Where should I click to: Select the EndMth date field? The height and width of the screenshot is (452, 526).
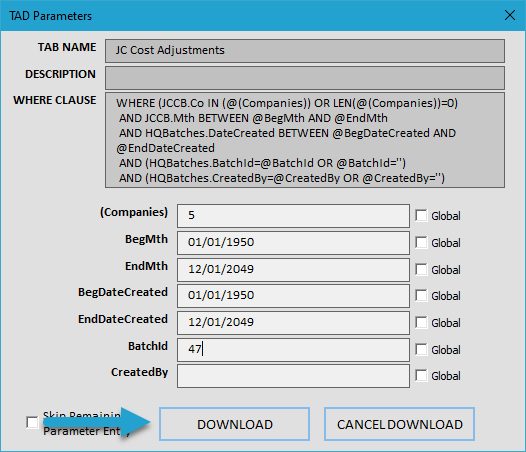click(294, 269)
